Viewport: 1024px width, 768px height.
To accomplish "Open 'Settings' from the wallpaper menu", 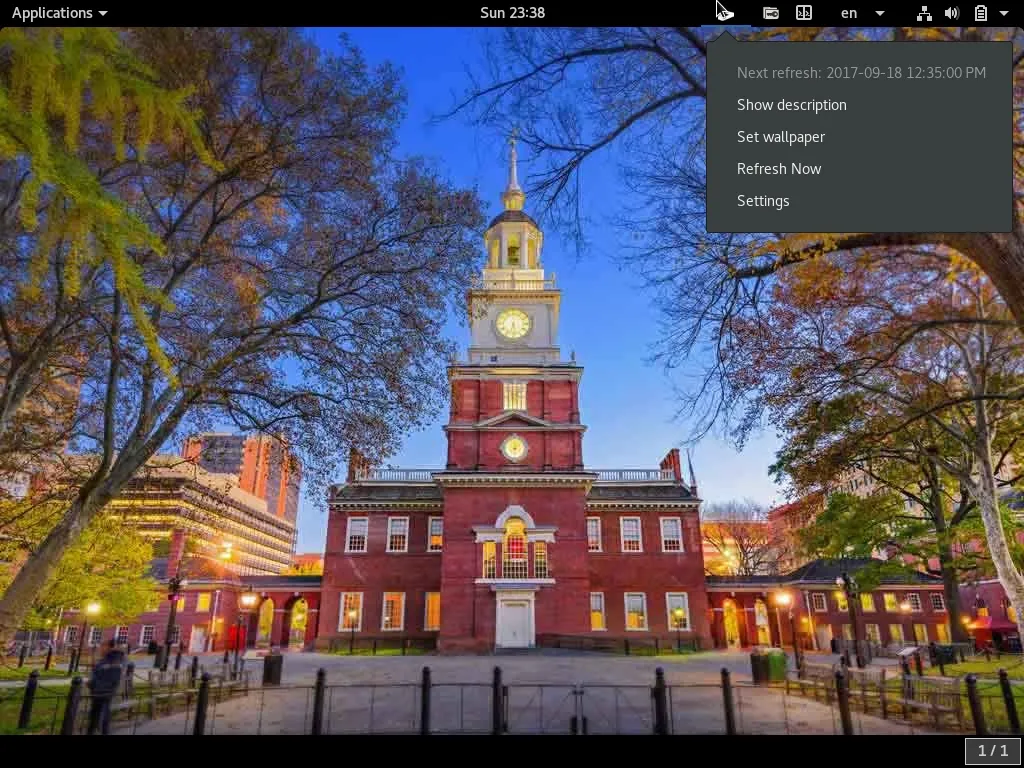I will (x=763, y=201).
